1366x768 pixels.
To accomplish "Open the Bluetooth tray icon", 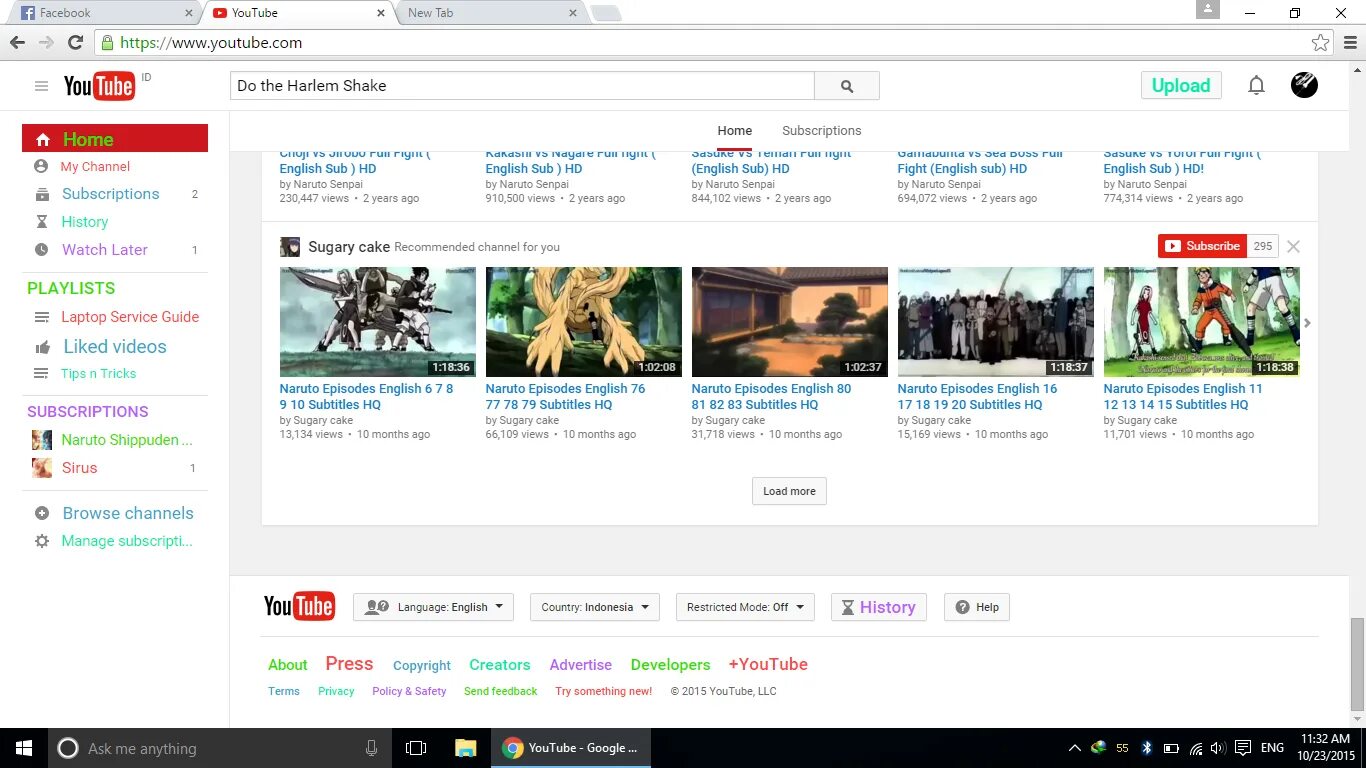I will [1147, 748].
